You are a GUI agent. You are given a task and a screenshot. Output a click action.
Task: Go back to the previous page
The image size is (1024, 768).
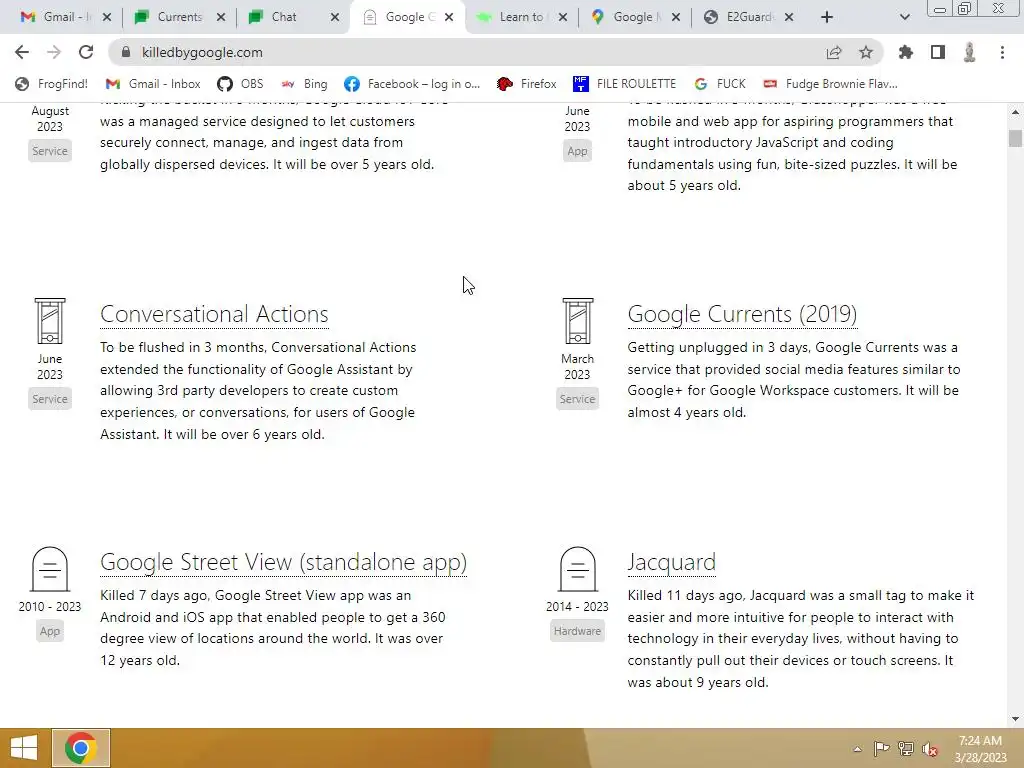click(22, 52)
